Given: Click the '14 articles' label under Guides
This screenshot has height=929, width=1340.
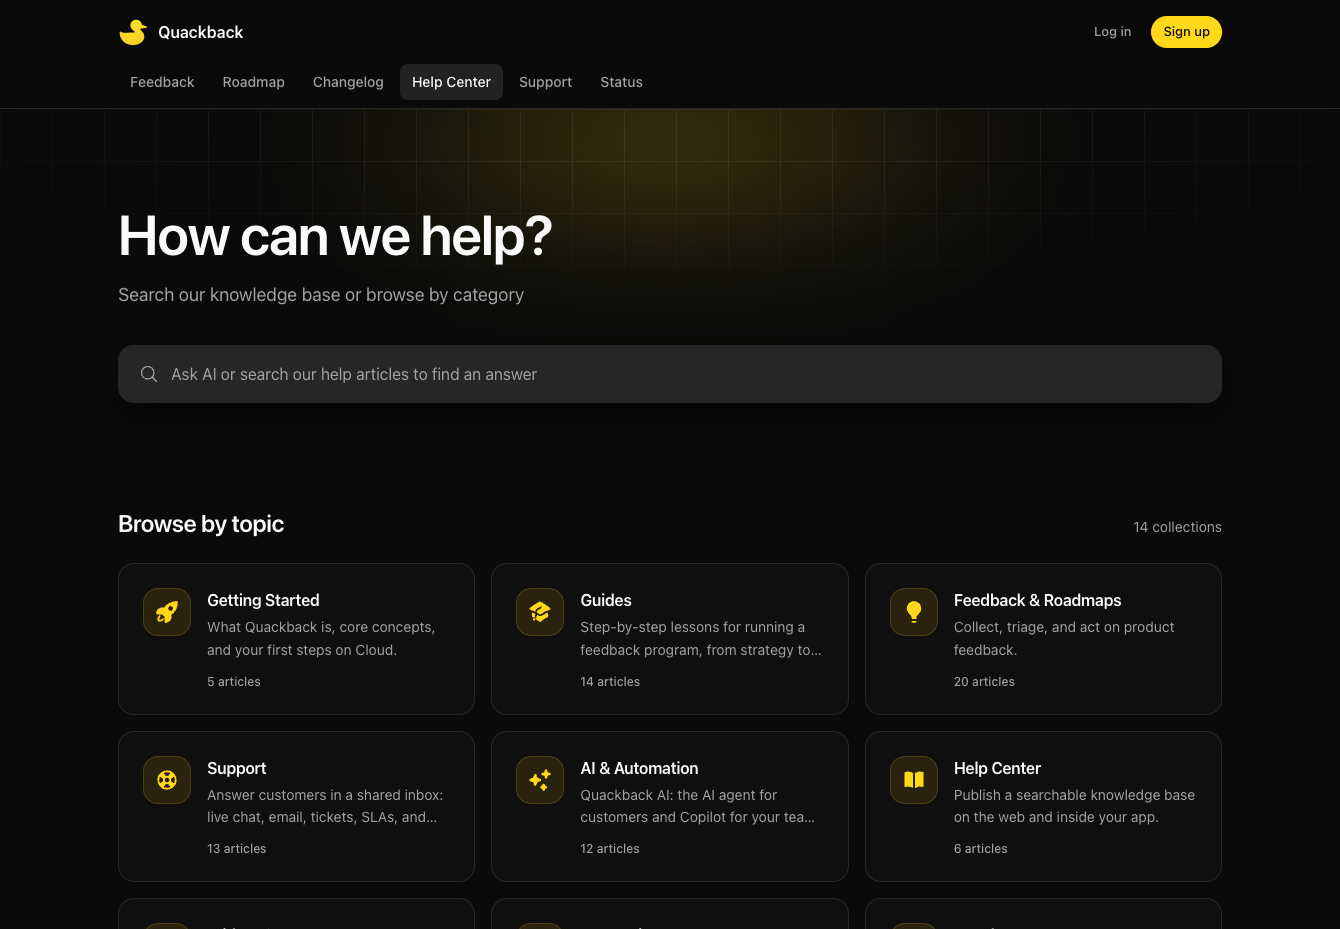Looking at the screenshot, I should point(610,682).
